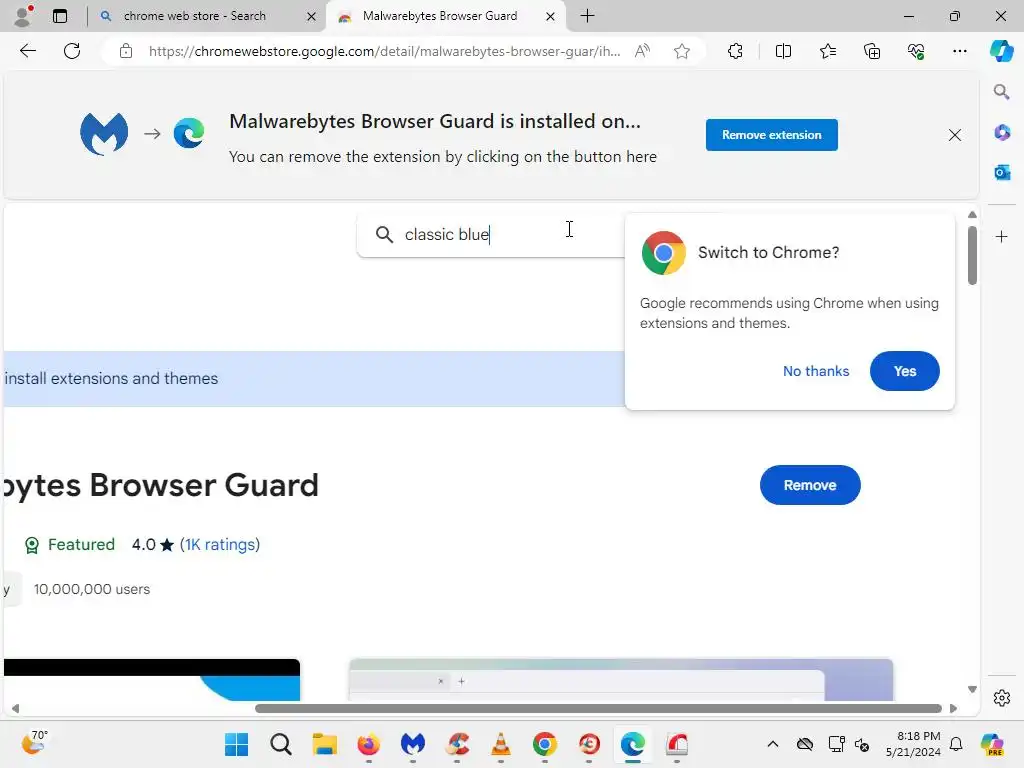Close the Malwarebytes Browser Guard tab
Screen dimensions: 1024x768
click(550, 16)
